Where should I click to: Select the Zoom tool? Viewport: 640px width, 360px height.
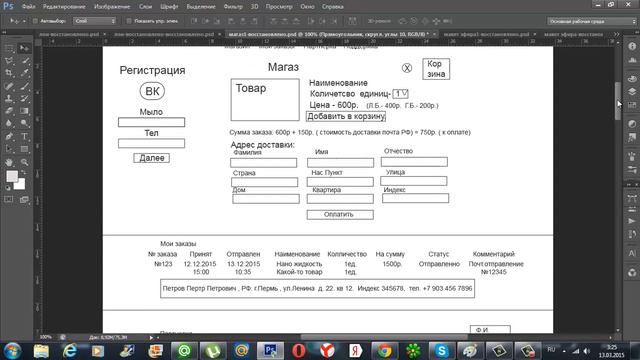click(x=24, y=162)
